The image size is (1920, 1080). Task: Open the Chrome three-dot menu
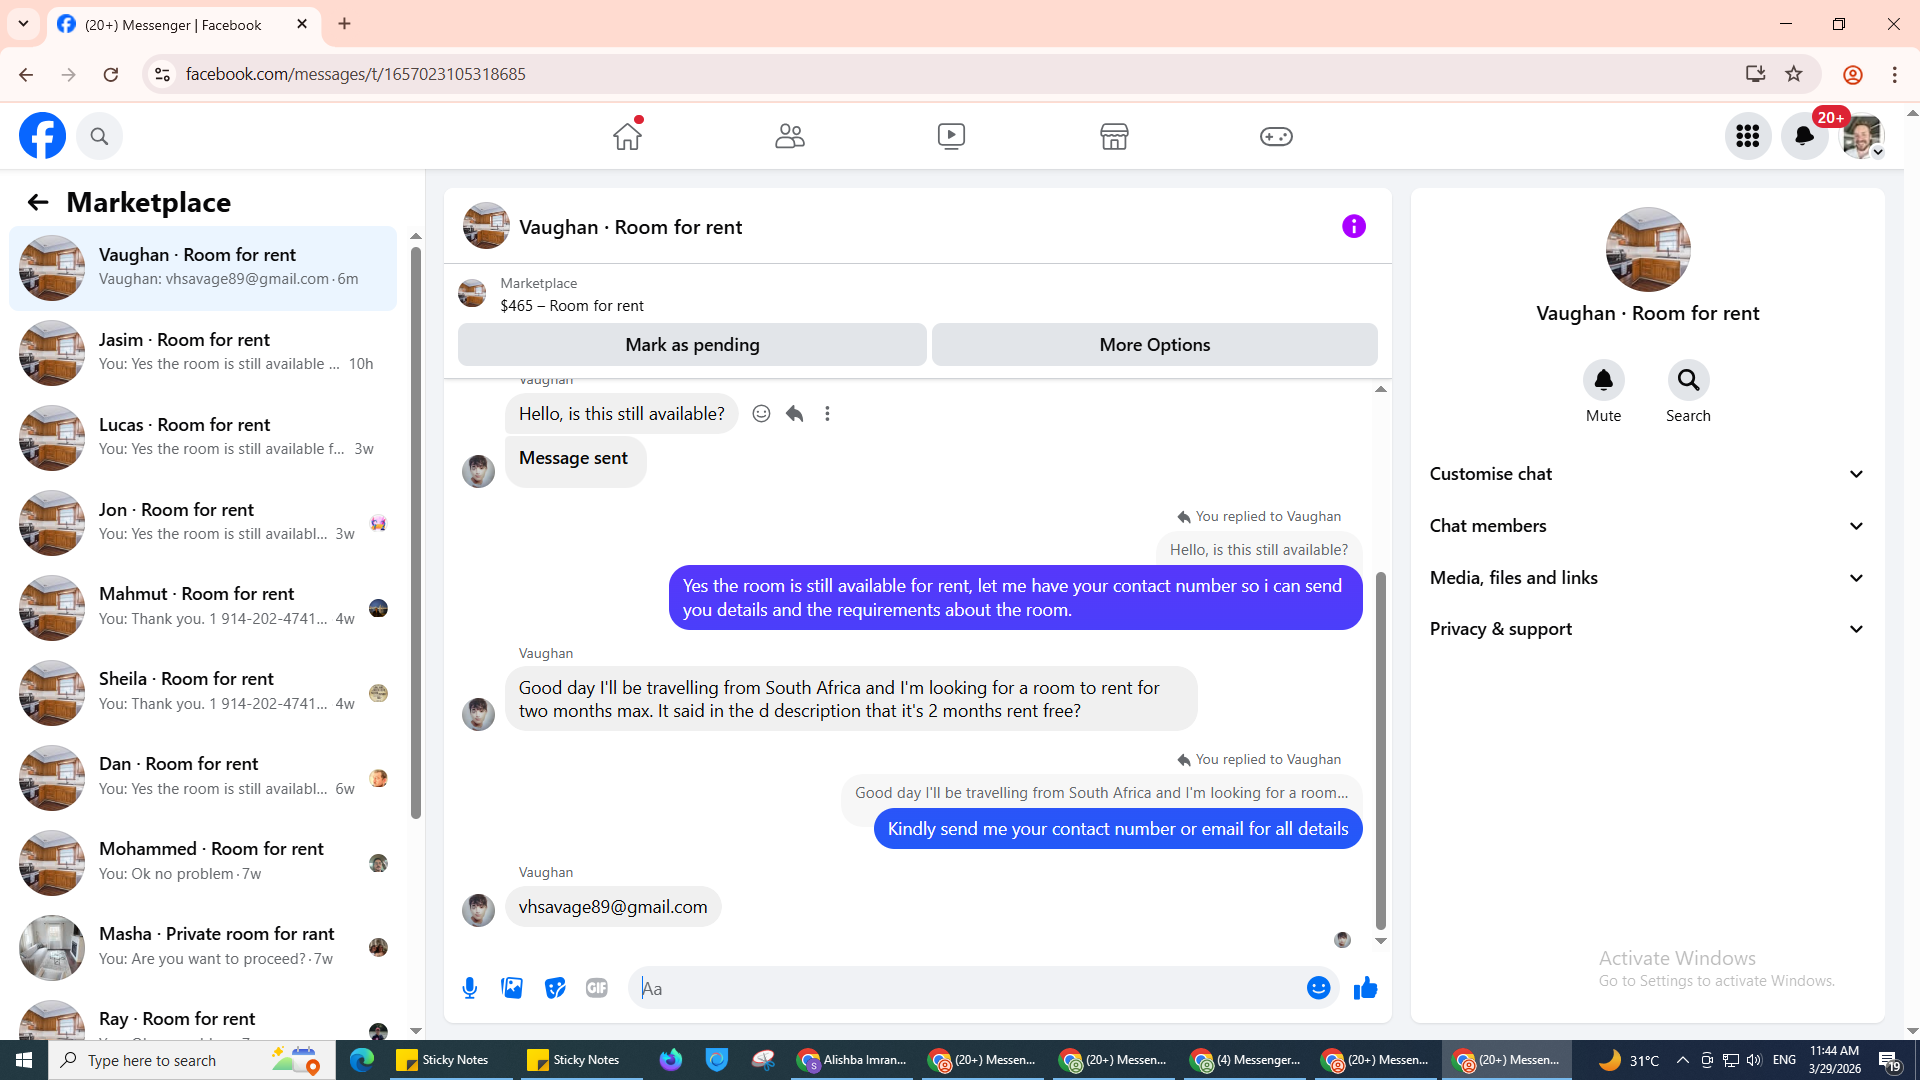[x=1894, y=74]
